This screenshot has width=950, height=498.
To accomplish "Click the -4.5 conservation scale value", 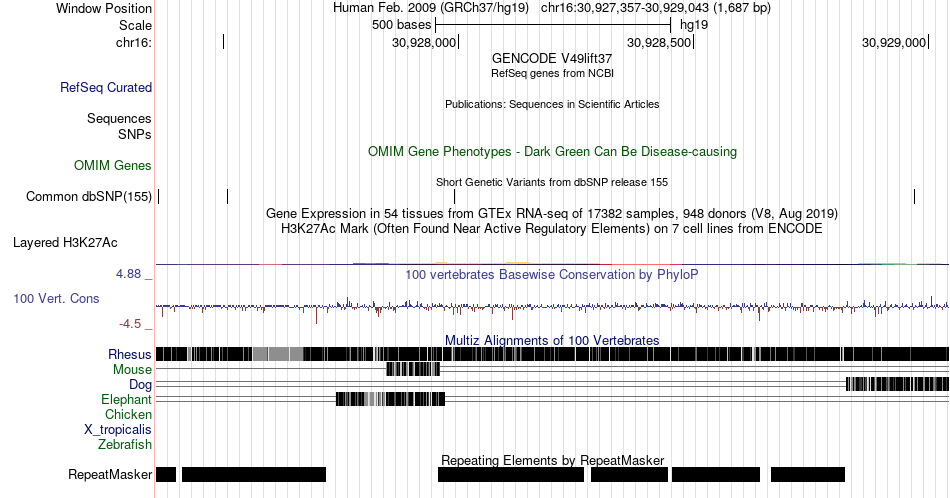I will [130, 324].
